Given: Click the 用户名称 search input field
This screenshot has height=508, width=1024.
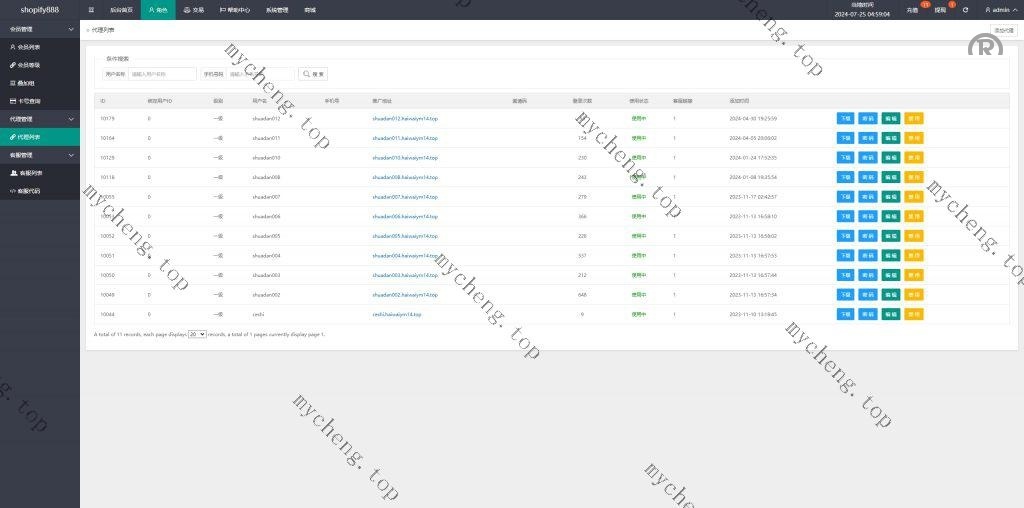Looking at the screenshot, I should 162,74.
